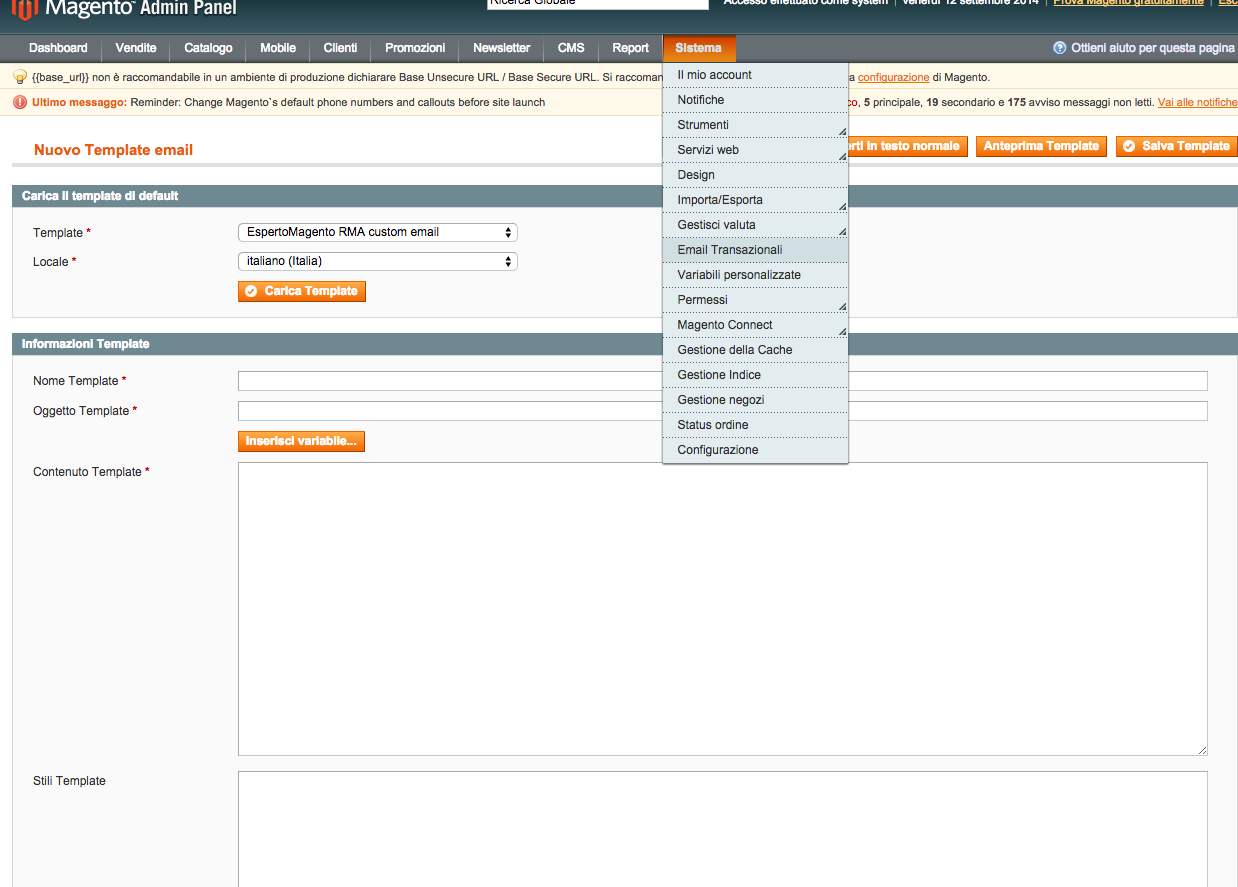Click the Carica Template button

click(x=302, y=291)
